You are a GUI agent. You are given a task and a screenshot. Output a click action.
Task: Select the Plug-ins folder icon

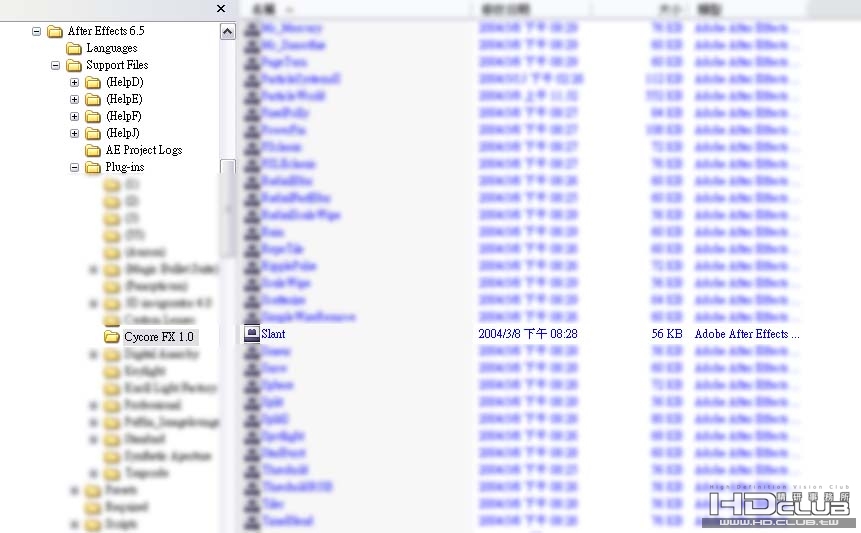[x=93, y=167]
